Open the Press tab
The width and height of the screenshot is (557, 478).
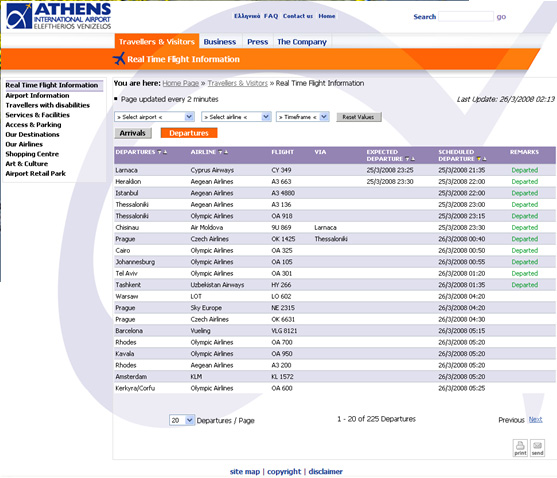[x=258, y=42]
